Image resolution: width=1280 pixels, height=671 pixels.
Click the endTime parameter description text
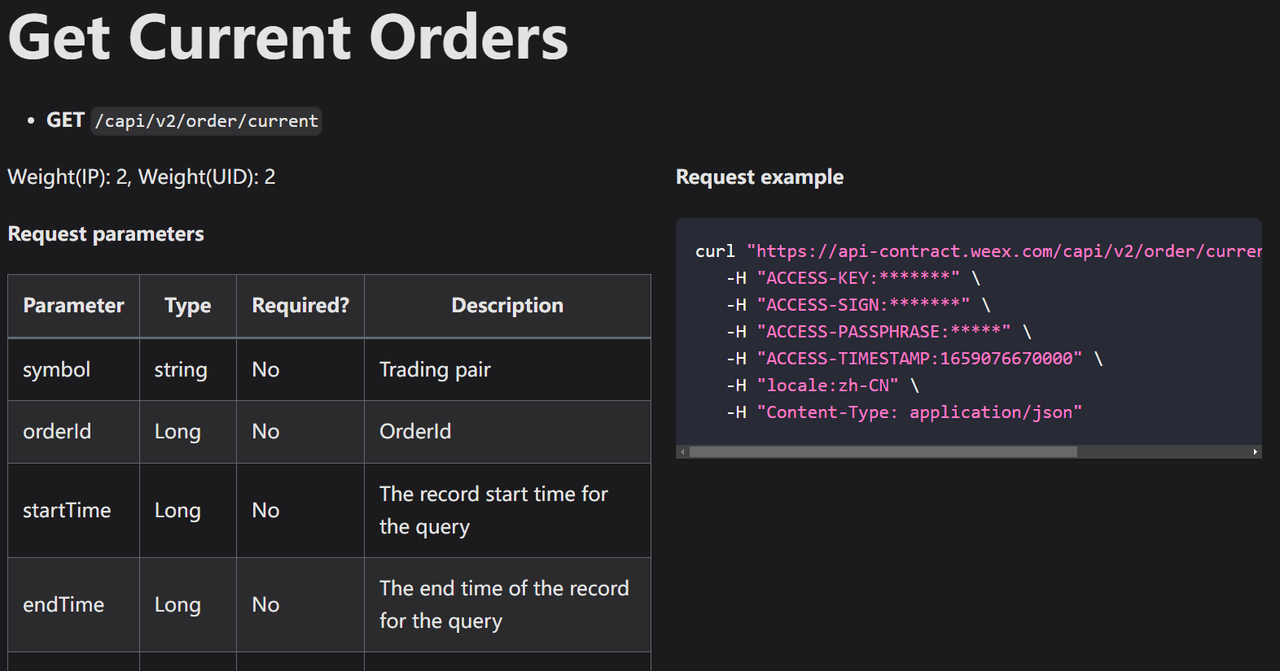(503, 604)
